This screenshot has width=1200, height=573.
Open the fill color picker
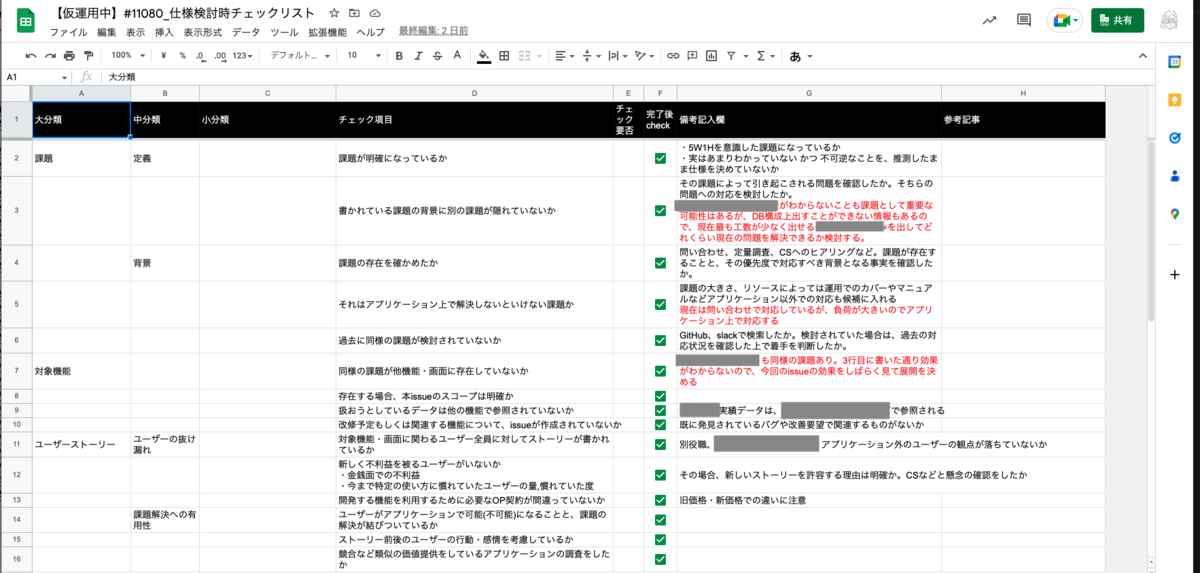[x=484, y=56]
